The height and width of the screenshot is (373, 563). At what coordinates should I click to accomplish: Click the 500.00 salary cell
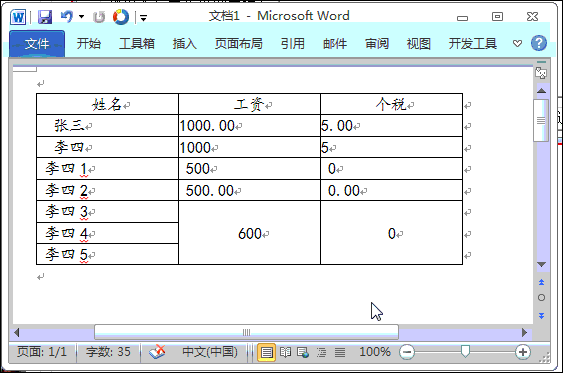249,190
